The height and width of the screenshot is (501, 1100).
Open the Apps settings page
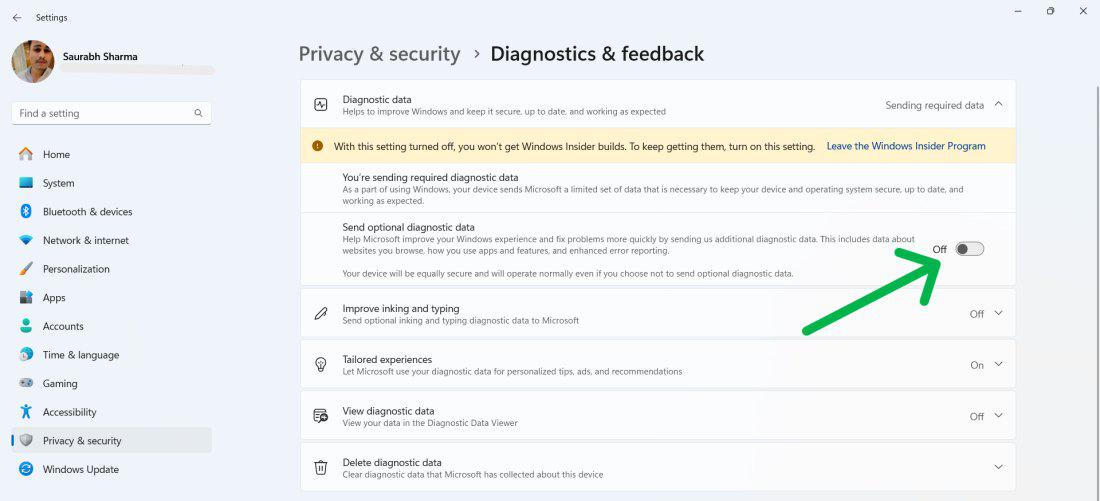(x=54, y=298)
